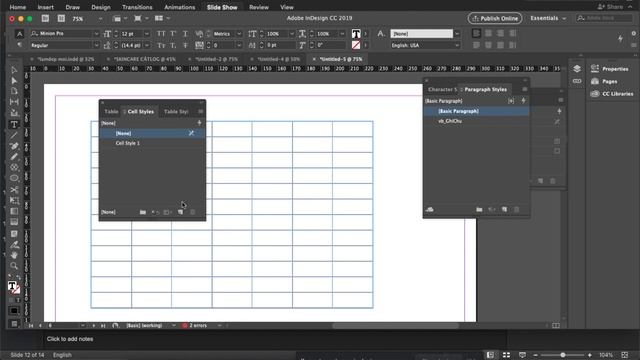Open the CC Libraries panel button
The image size is (640, 360).
click(612, 94)
